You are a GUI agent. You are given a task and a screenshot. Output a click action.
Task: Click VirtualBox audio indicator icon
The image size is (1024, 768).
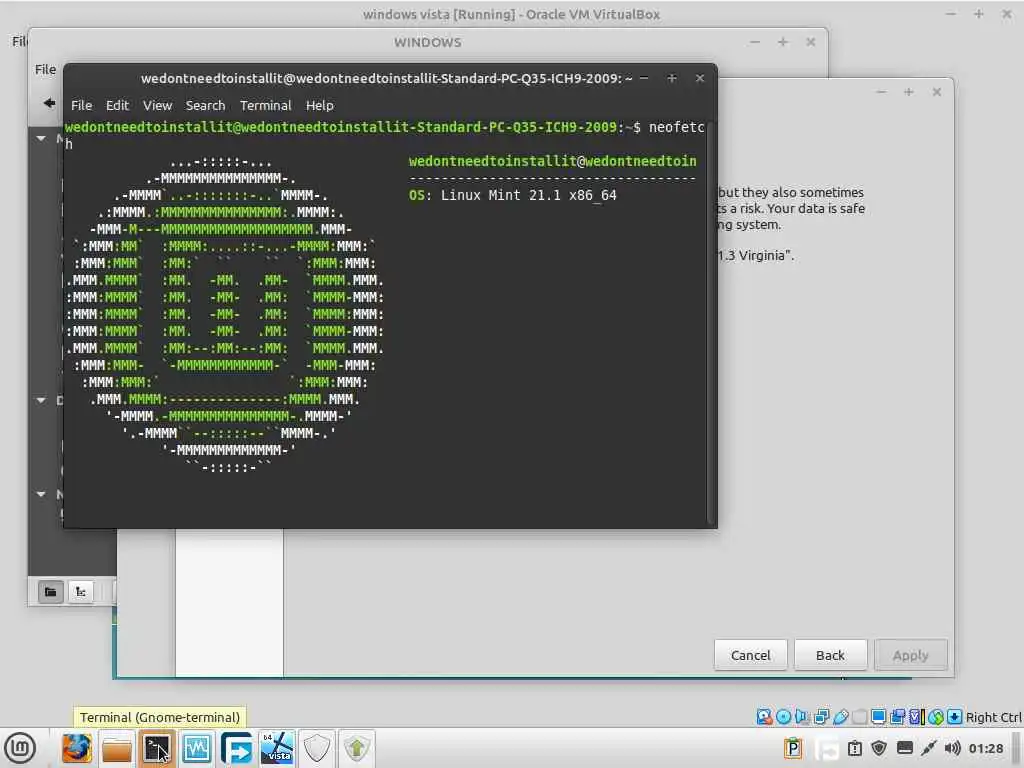click(x=802, y=717)
